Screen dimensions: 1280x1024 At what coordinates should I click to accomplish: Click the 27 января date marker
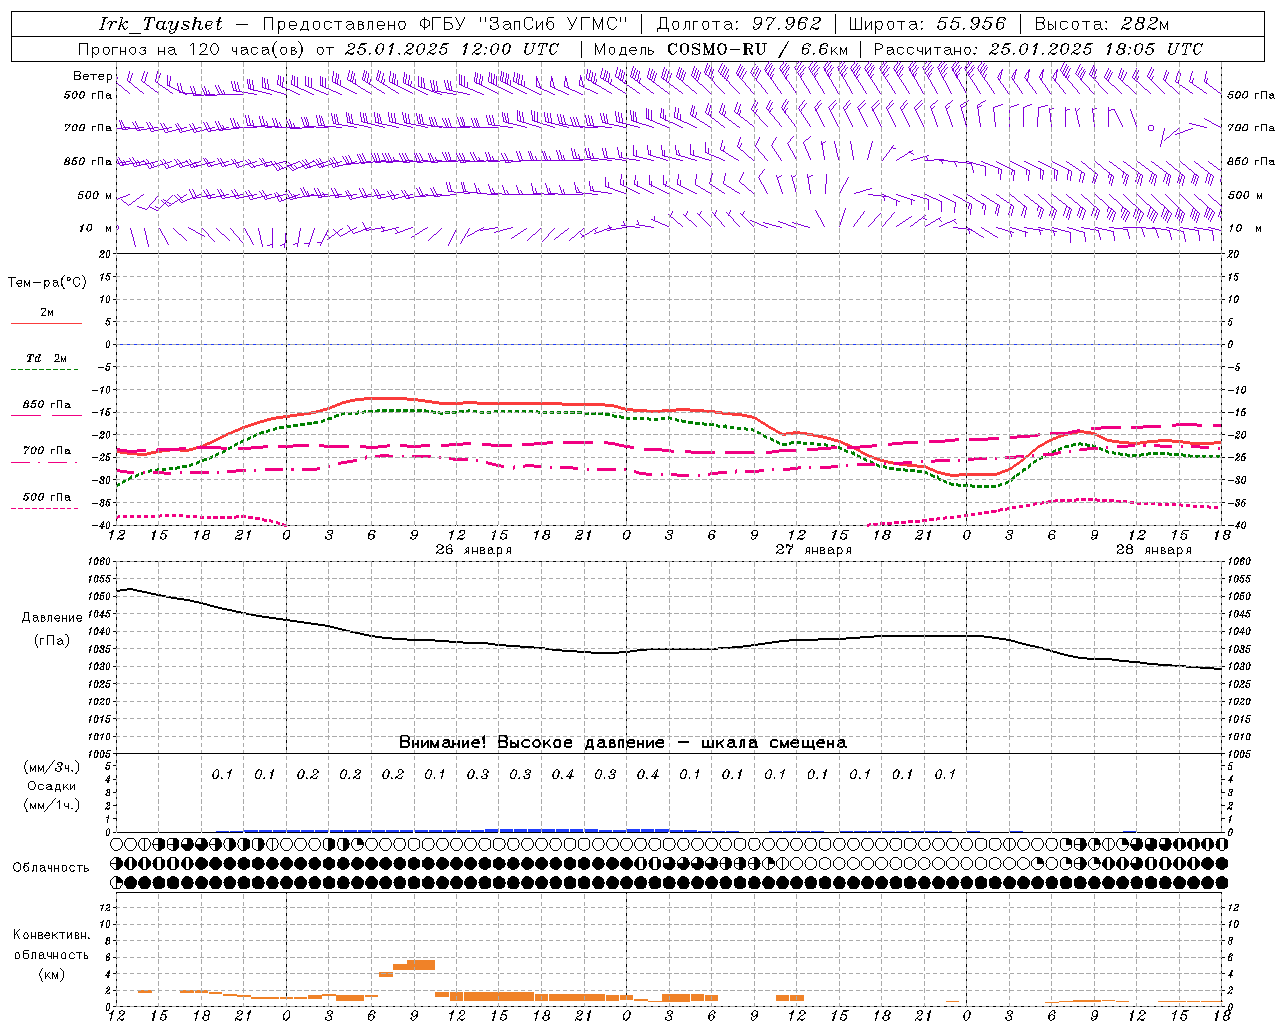814,550
